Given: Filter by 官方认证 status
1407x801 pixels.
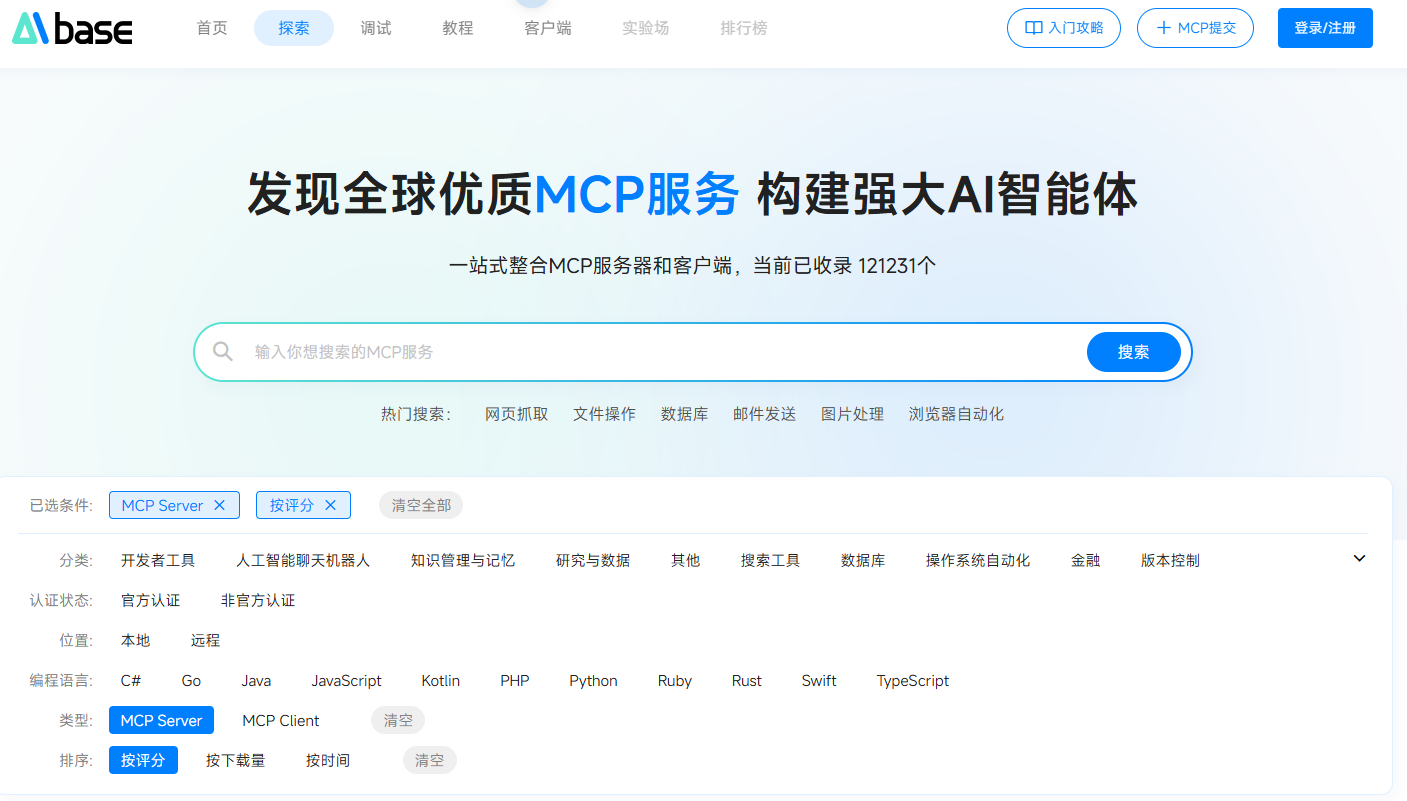Looking at the screenshot, I should coord(150,601).
